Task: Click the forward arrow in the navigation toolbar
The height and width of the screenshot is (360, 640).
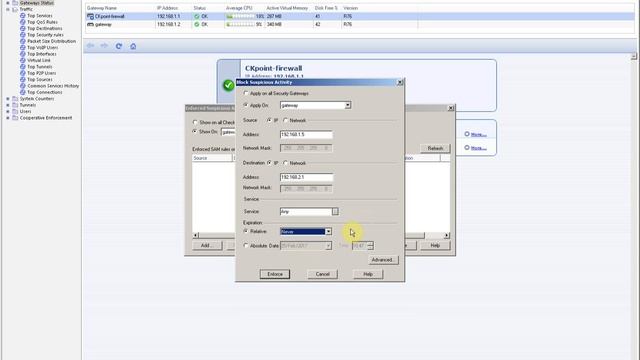Action: pos(104,46)
